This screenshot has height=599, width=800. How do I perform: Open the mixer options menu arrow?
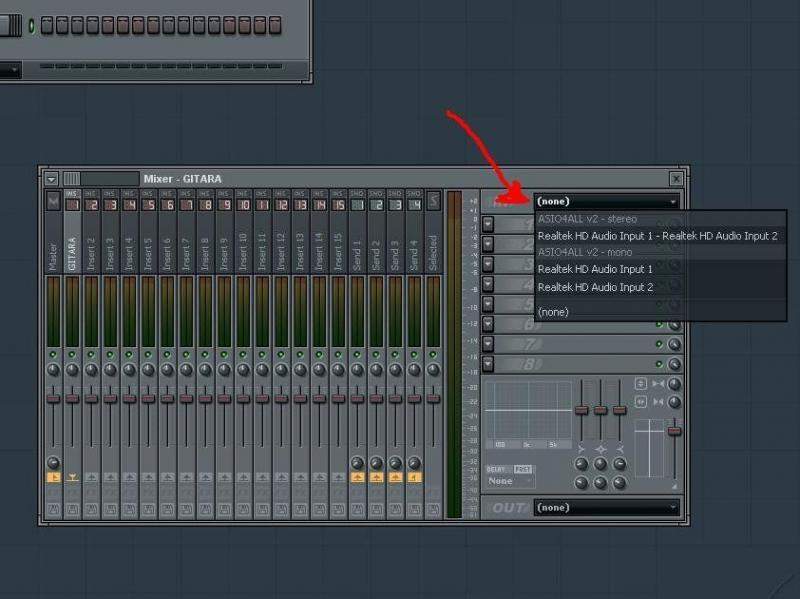click(52, 179)
